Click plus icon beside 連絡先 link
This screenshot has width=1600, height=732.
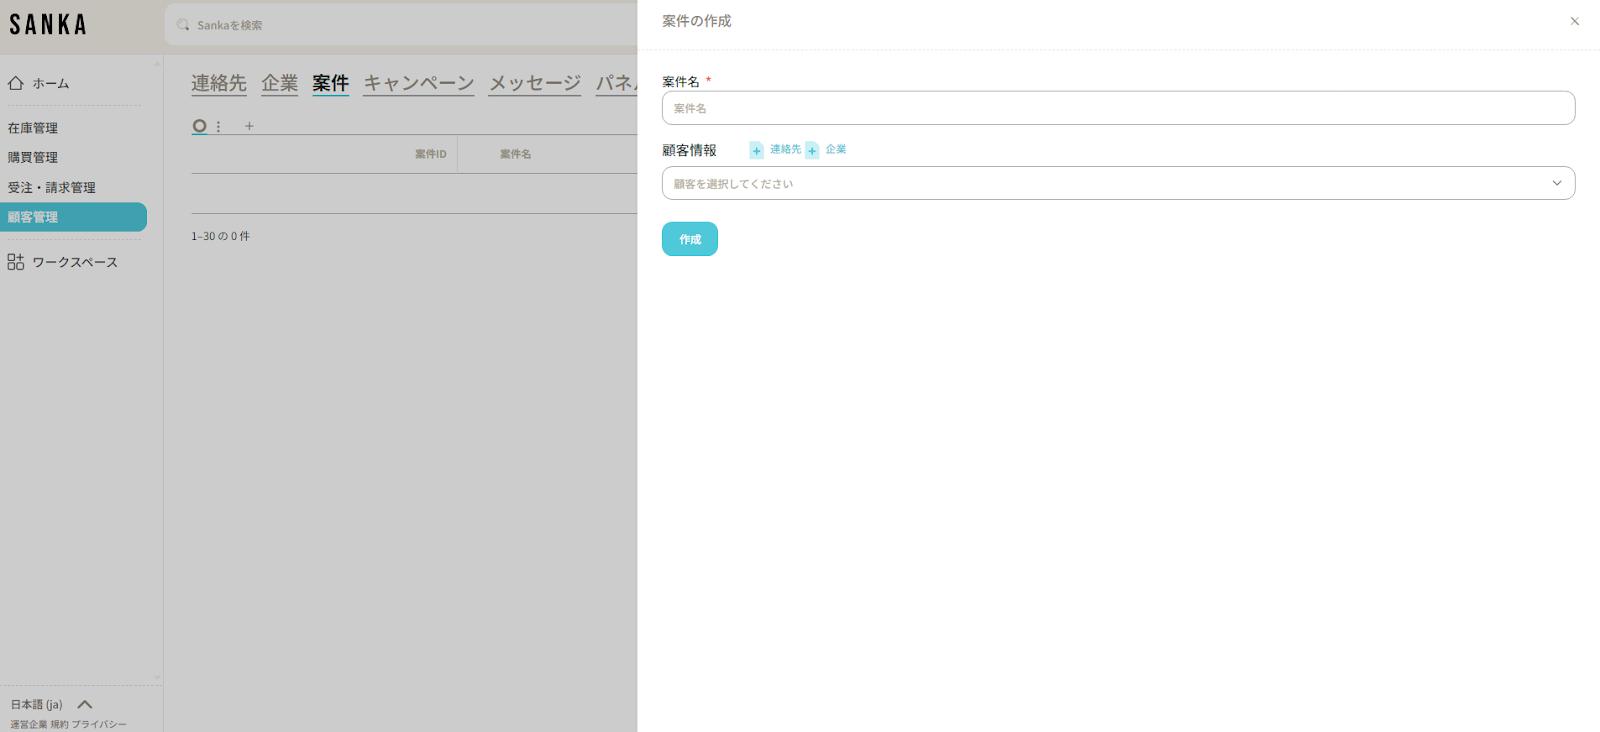click(756, 150)
